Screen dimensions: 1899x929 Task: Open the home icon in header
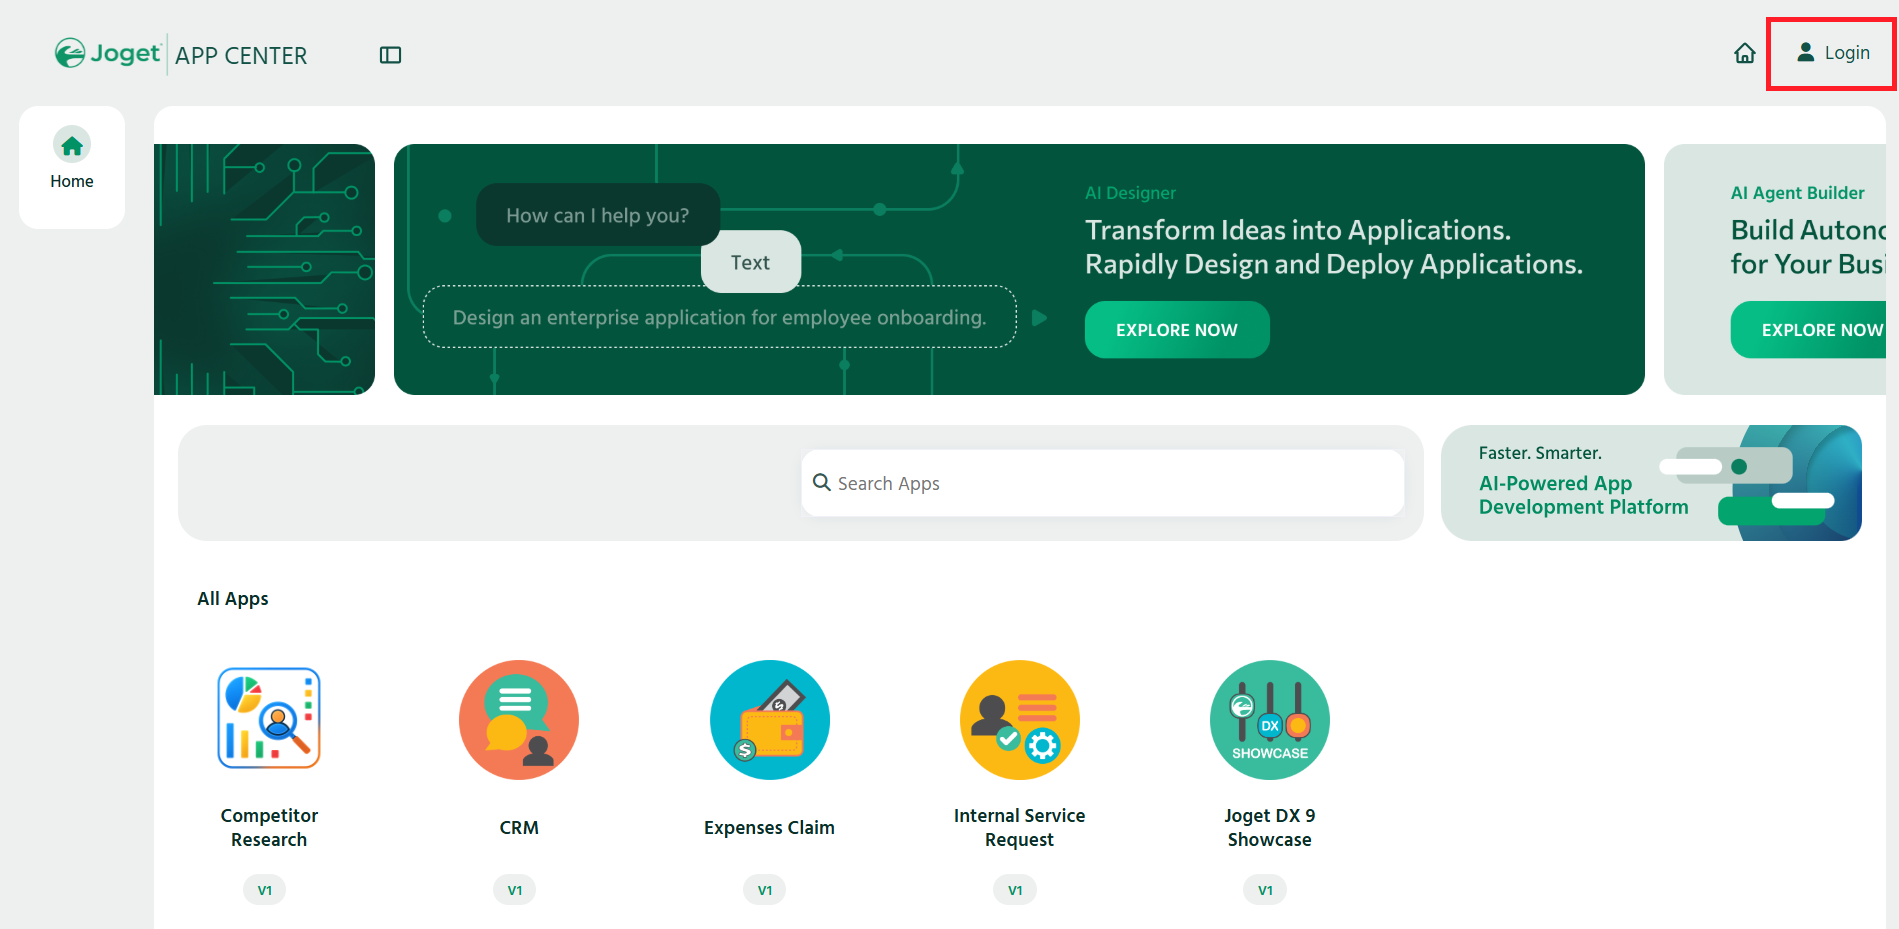click(x=1744, y=53)
